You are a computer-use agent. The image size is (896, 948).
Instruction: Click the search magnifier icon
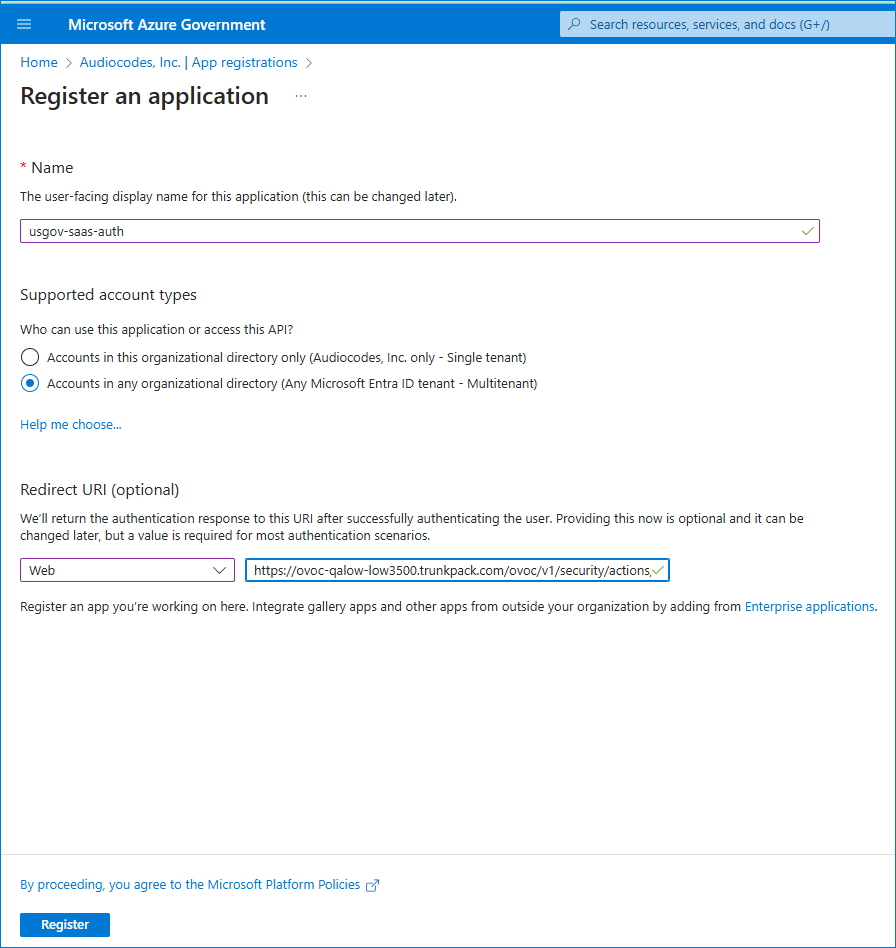(x=574, y=24)
